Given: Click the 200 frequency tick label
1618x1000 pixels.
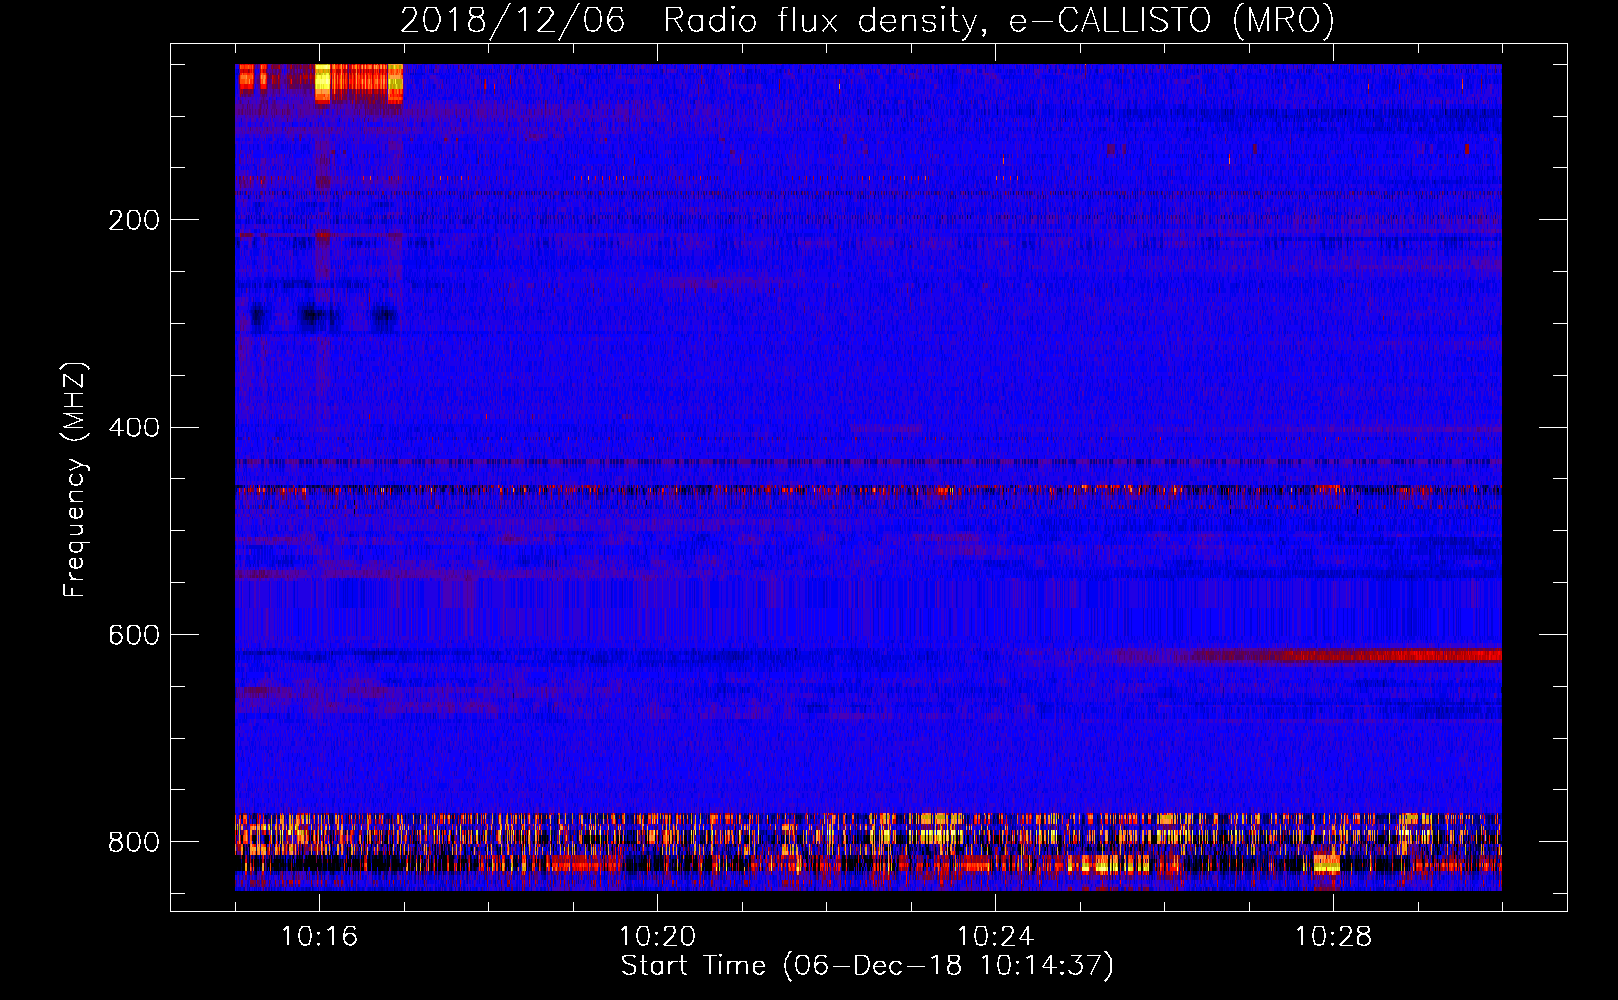Looking at the screenshot, I should point(134,220).
